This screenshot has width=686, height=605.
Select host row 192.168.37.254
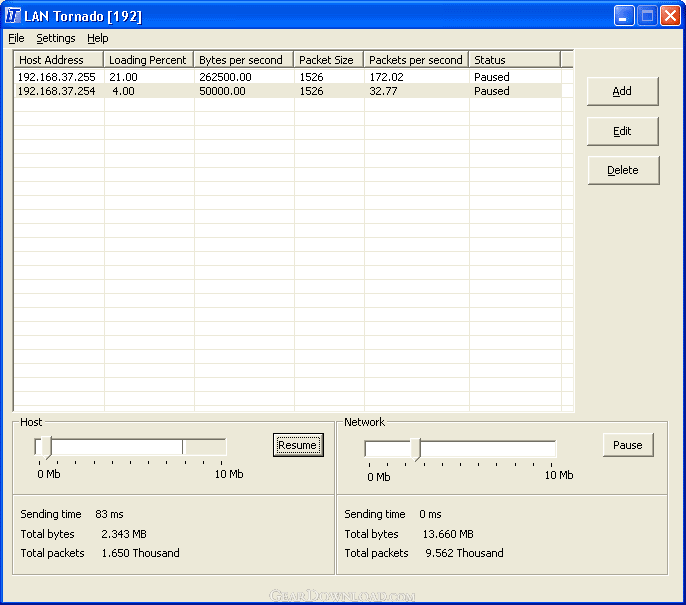coord(287,91)
